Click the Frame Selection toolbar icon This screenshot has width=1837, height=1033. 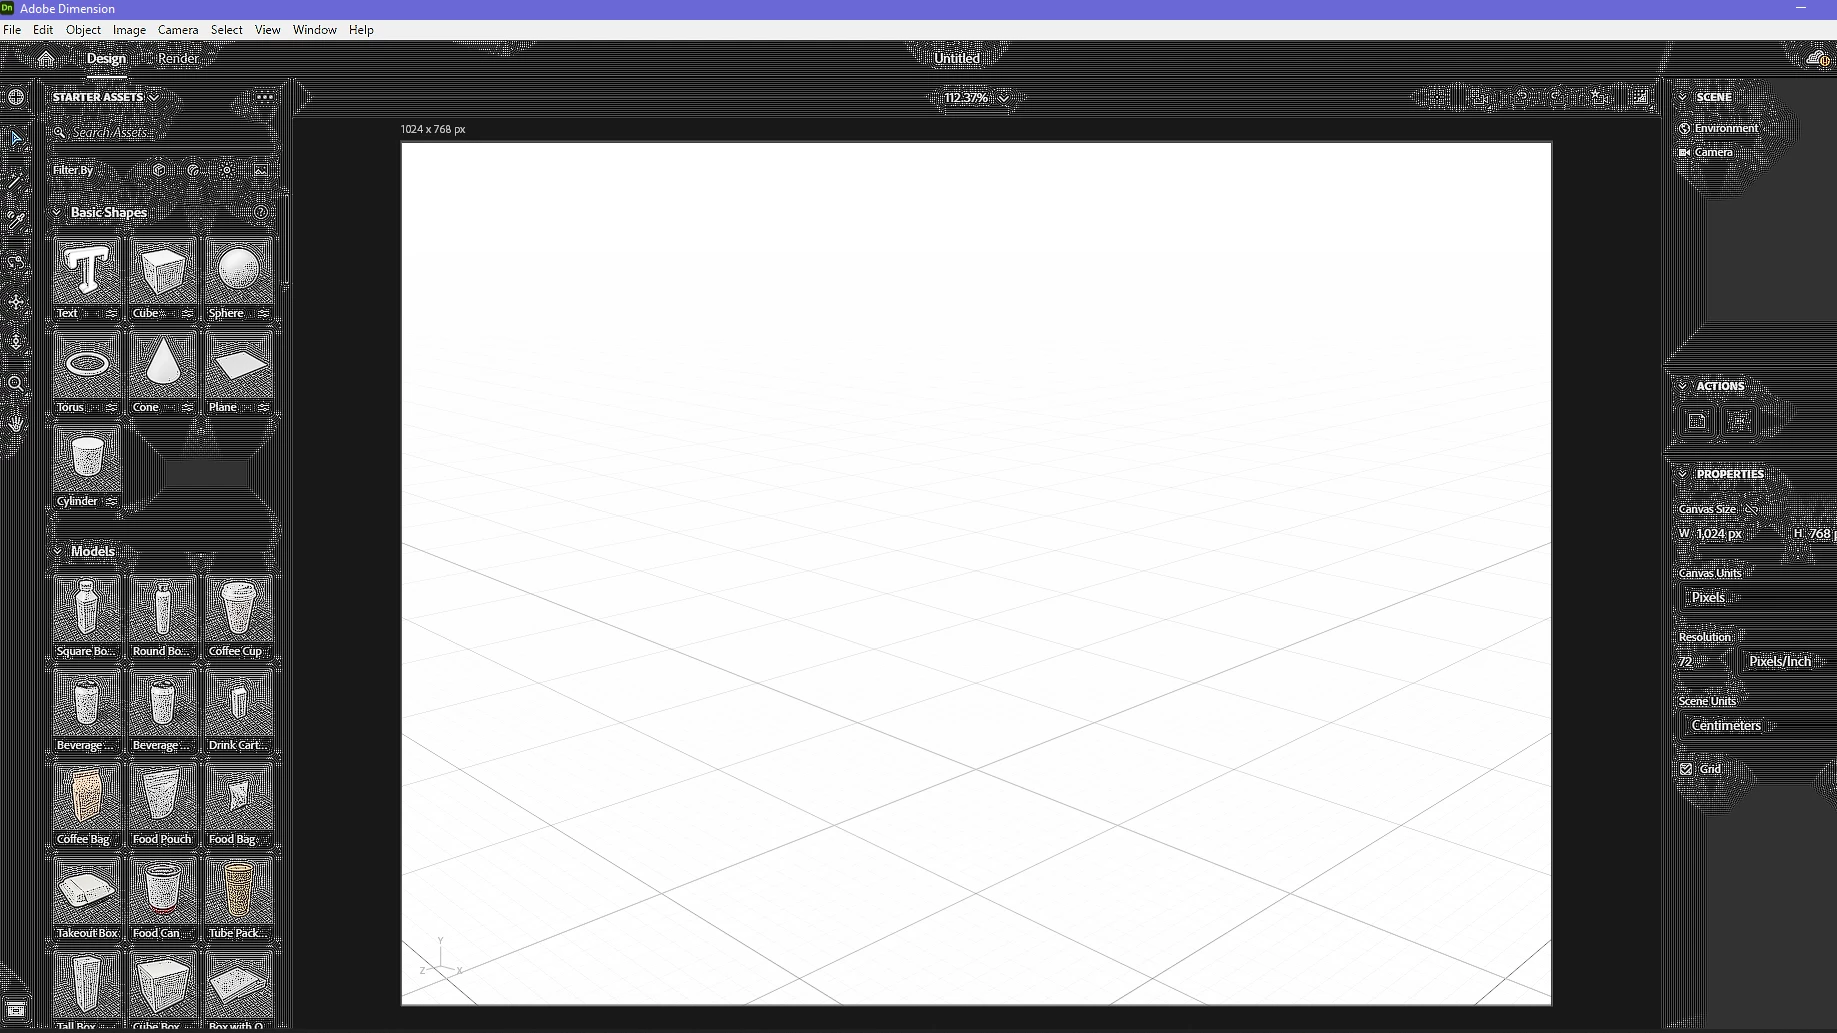coord(1437,97)
